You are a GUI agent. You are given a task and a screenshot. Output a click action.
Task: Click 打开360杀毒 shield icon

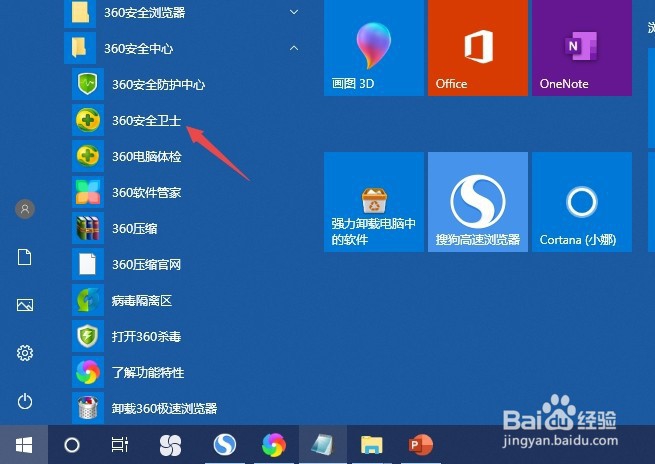click(x=88, y=336)
